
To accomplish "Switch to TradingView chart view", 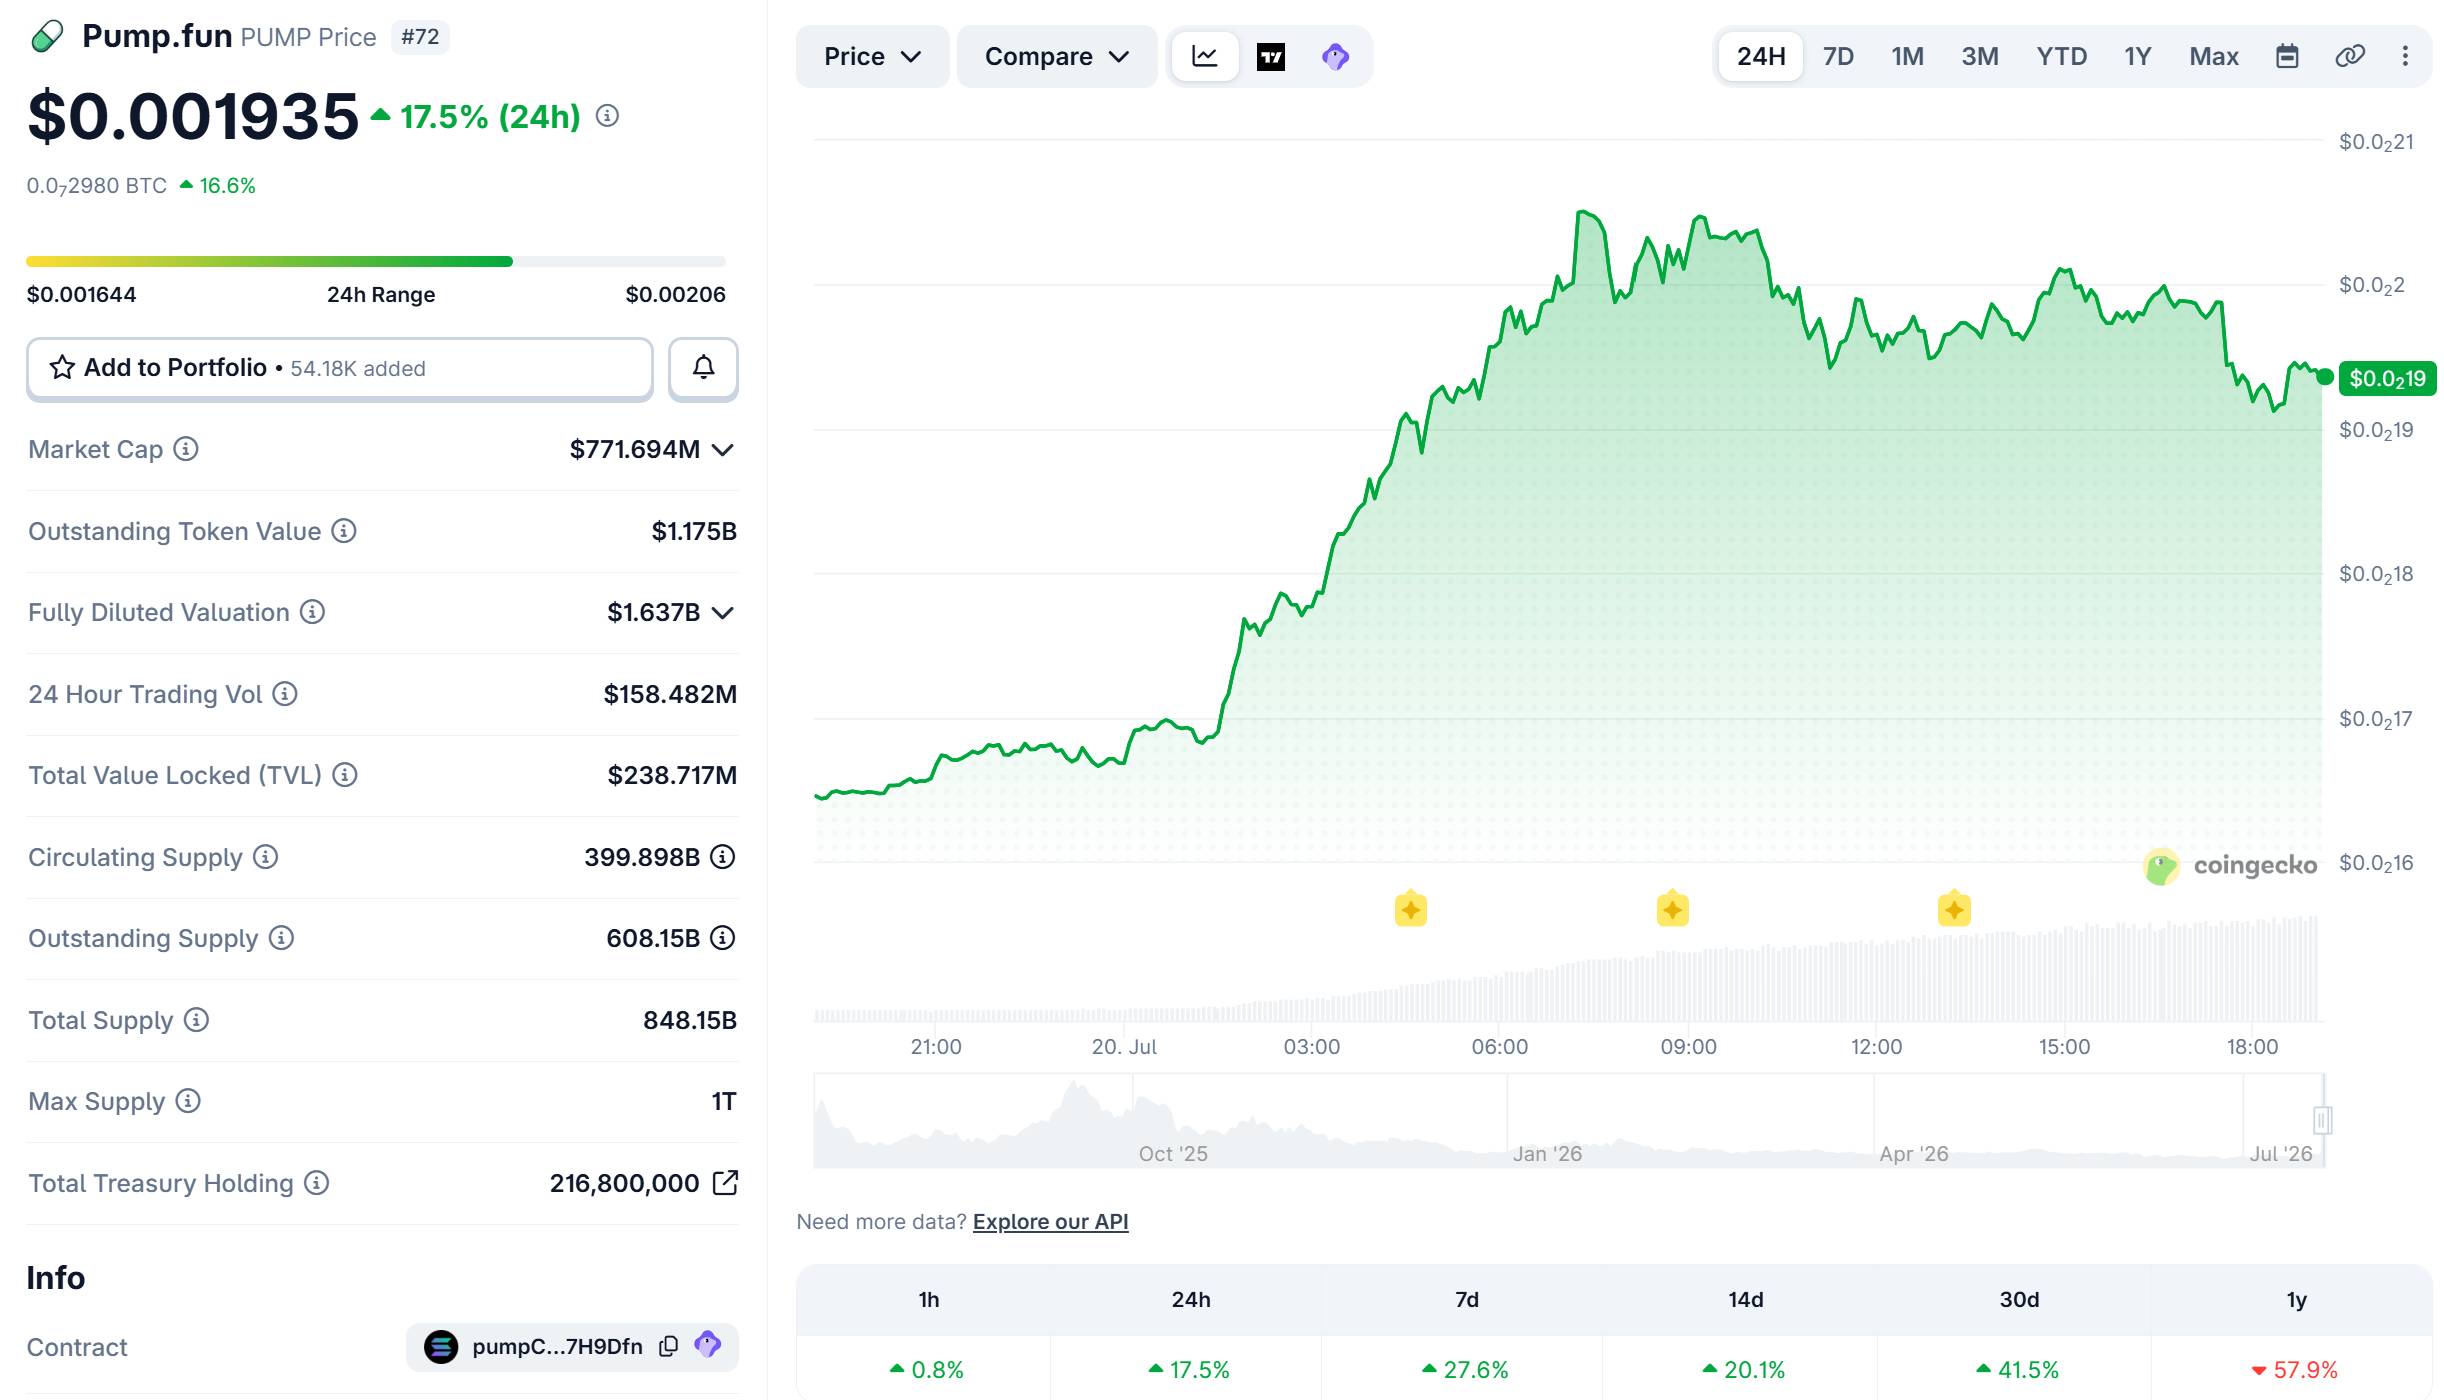I will pyautogui.click(x=1271, y=57).
